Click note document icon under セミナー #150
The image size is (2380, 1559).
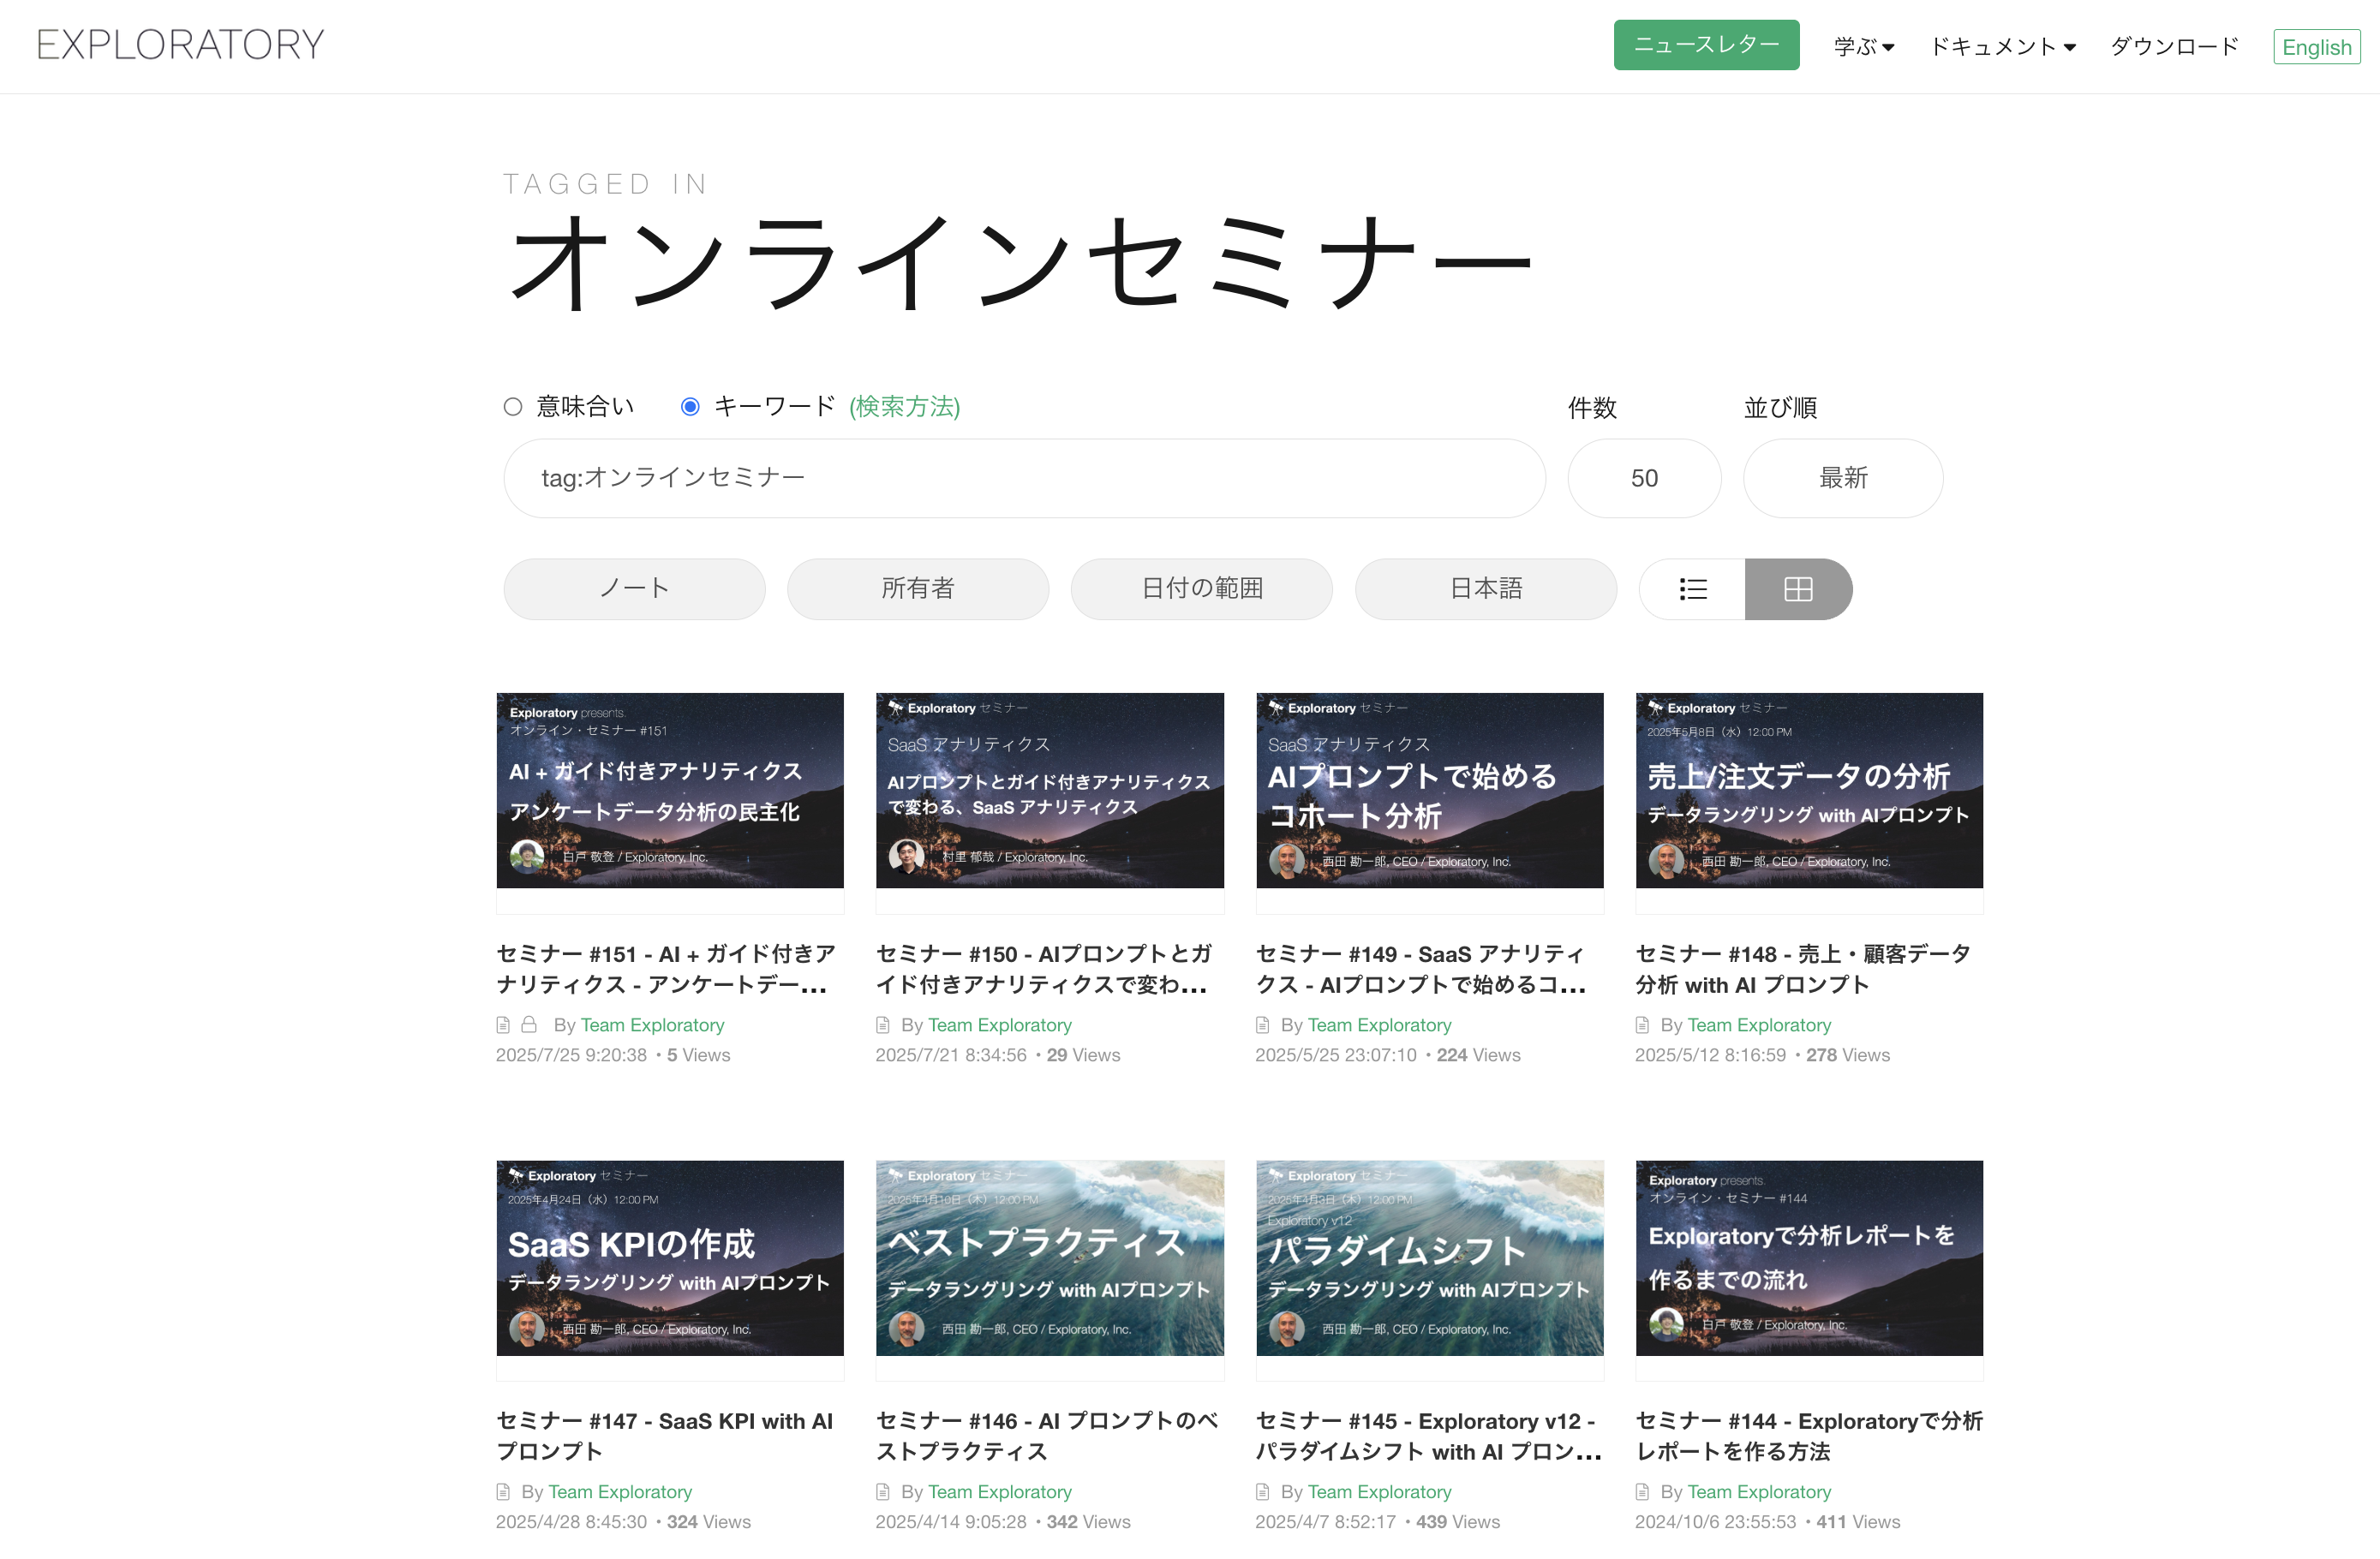883,1025
